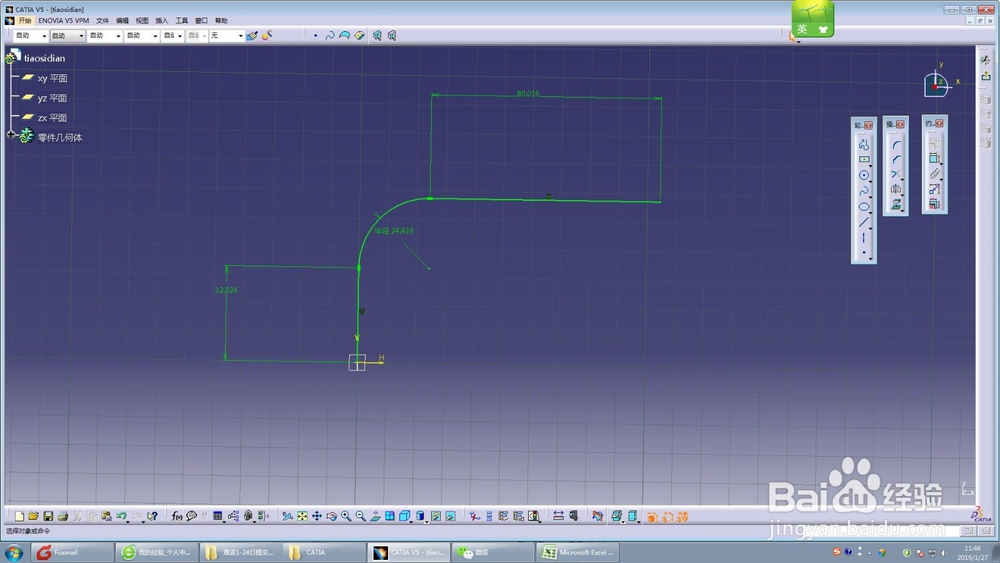
Task: Open the third 自动 line thickness dropdown
Action: [x=105, y=36]
